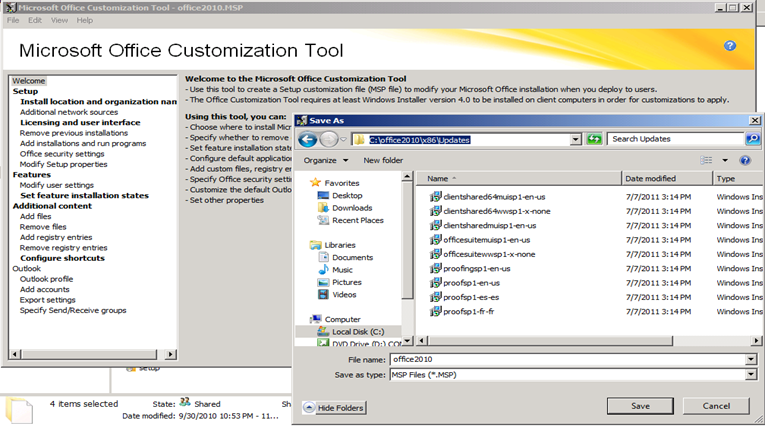The image size is (765, 427).
Task: Click the search magnifier icon in Save As
Action: click(x=752, y=139)
